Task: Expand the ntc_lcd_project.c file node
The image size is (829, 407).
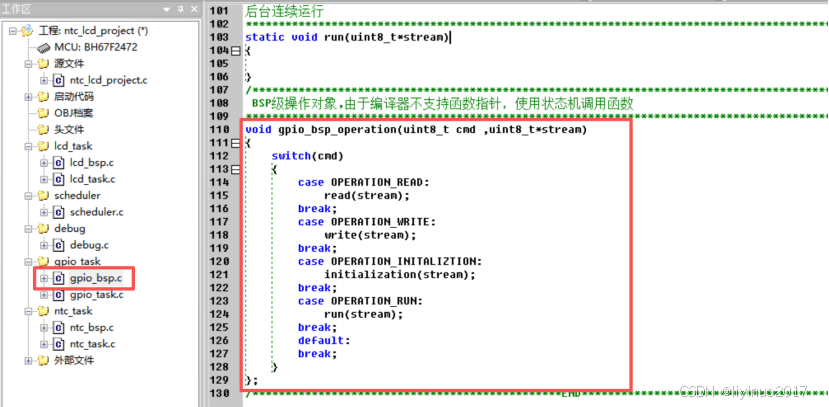Action: (x=44, y=81)
